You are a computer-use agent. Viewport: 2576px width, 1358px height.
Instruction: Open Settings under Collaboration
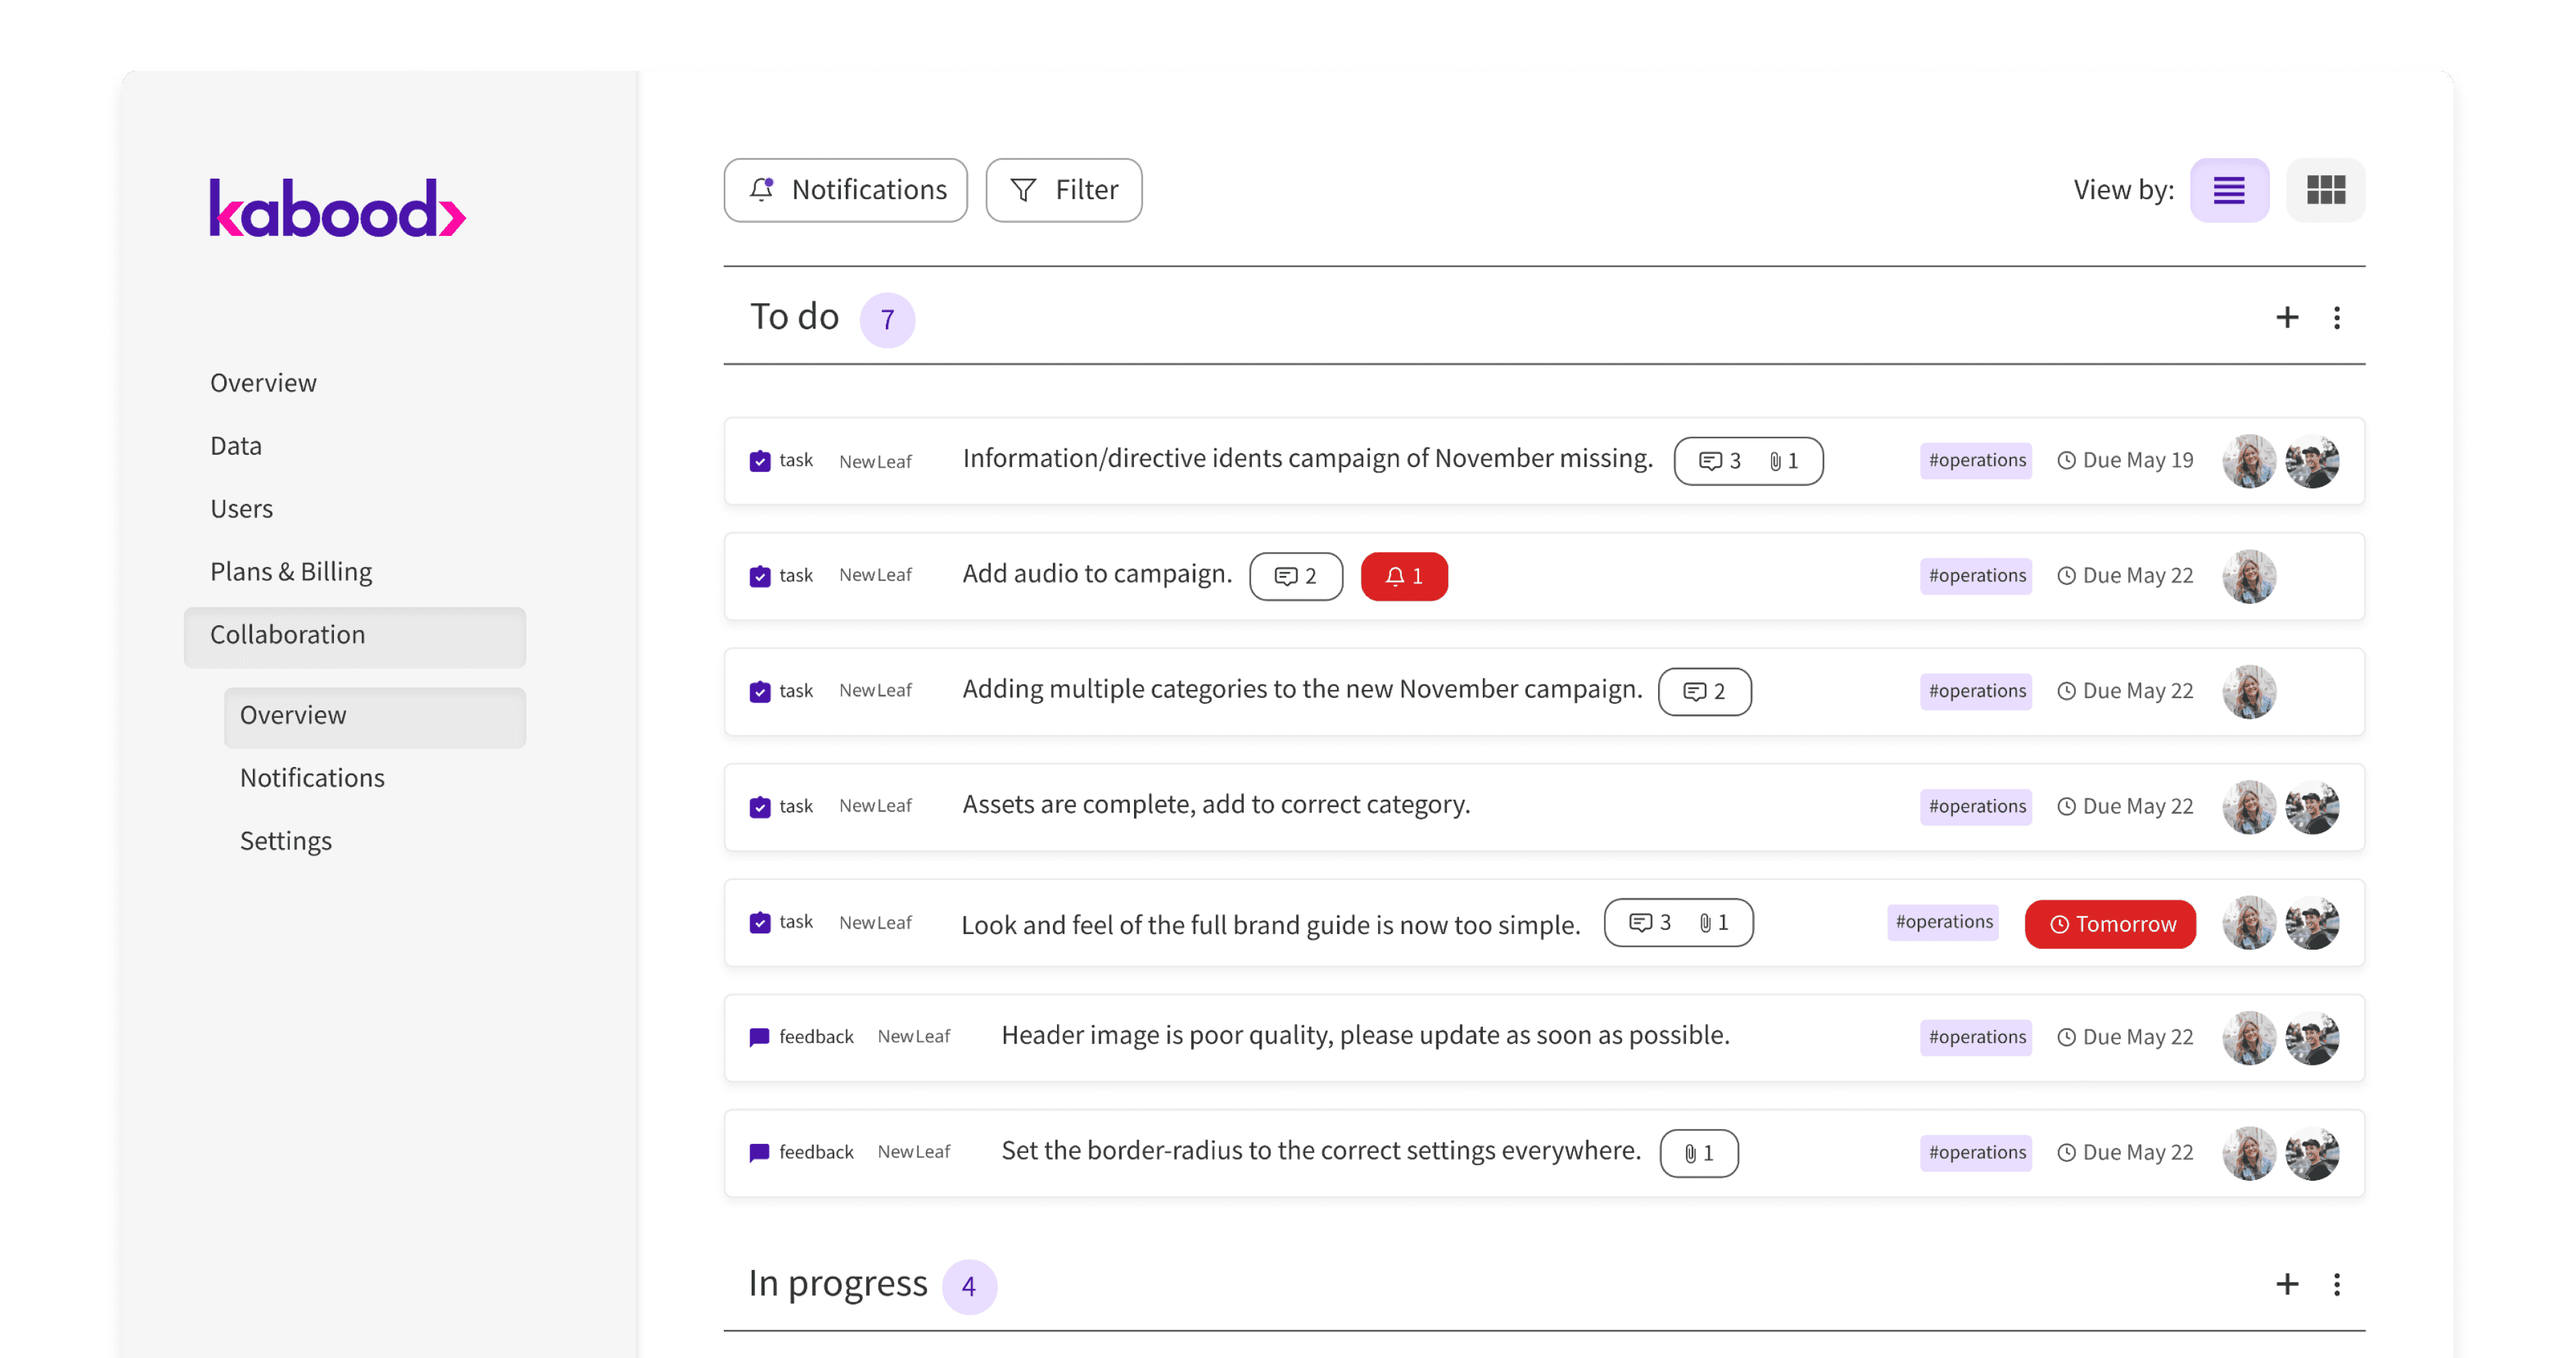[x=286, y=841]
